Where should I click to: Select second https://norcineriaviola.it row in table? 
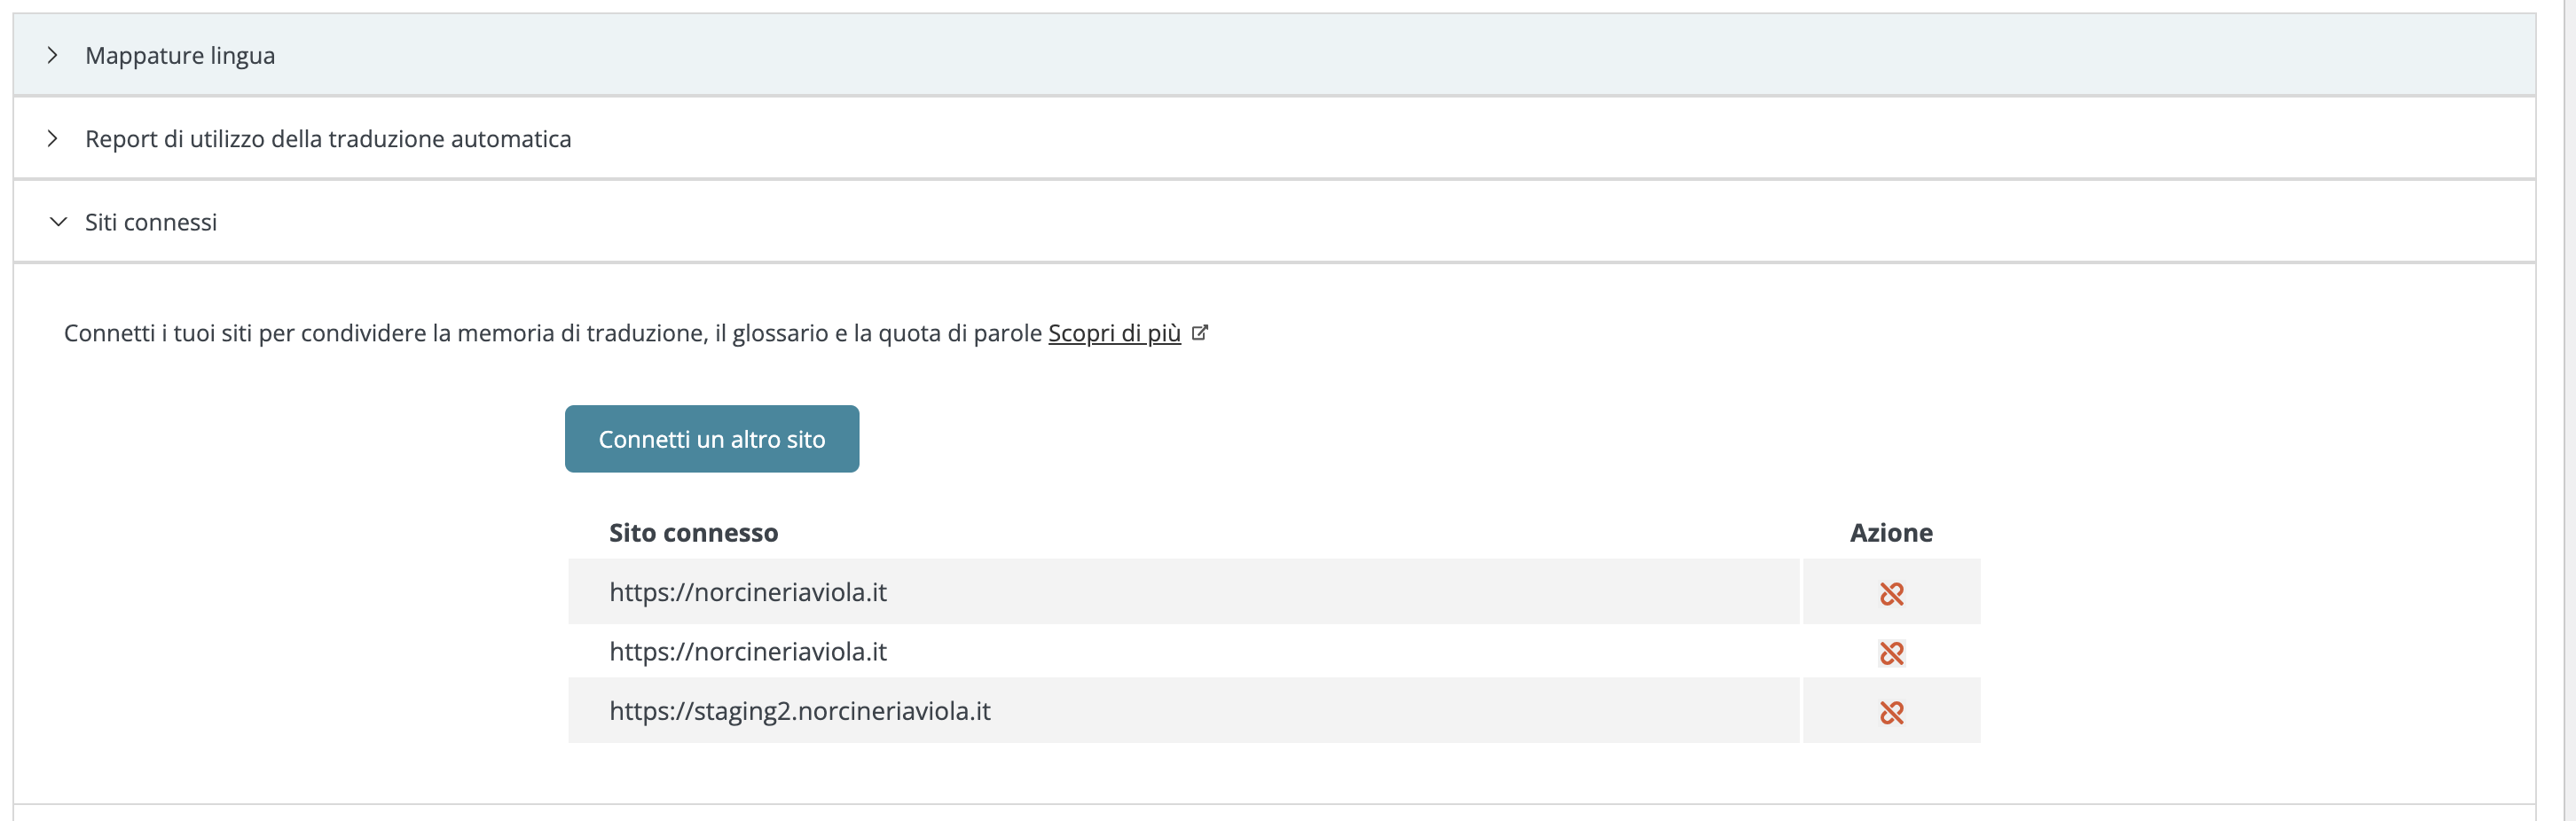tap(1184, 652)
